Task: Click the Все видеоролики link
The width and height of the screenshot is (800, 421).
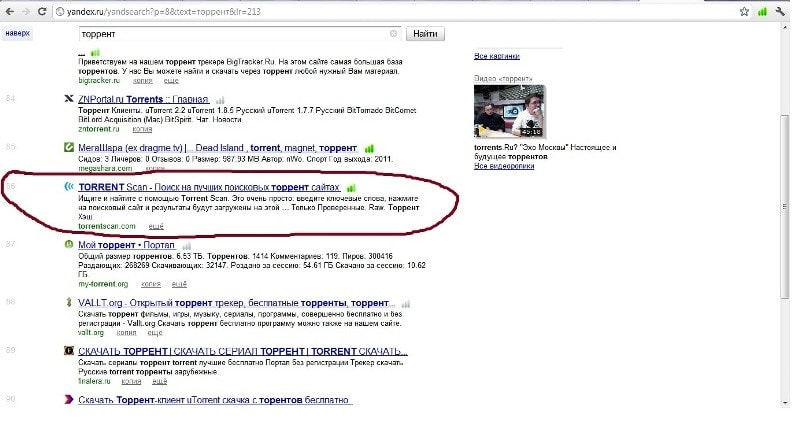Action: tap(504, 166)
